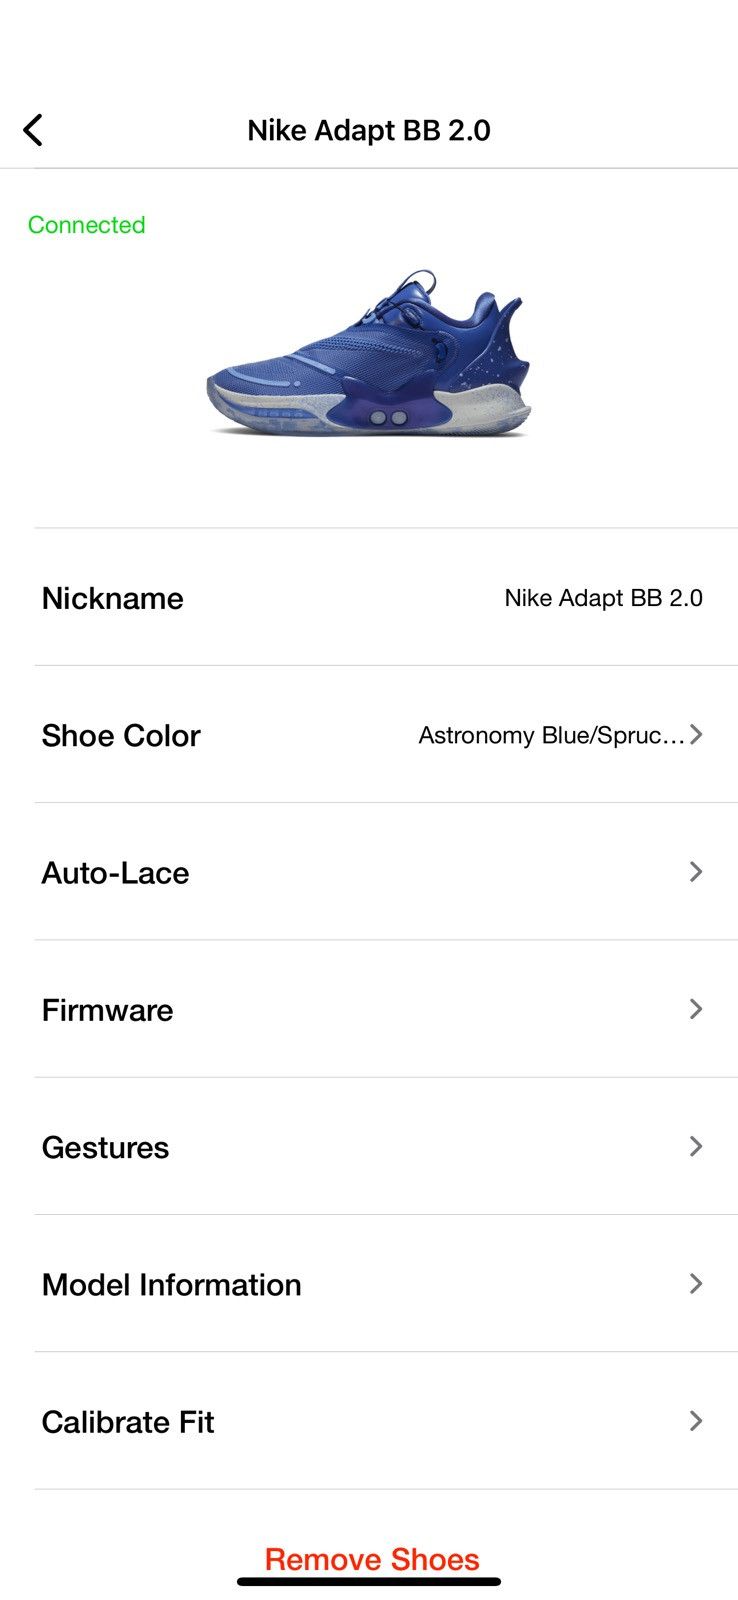Tap the back arrow icon
The width and height of the screenshot is (738, 1600).
click(x=33, y=130)
